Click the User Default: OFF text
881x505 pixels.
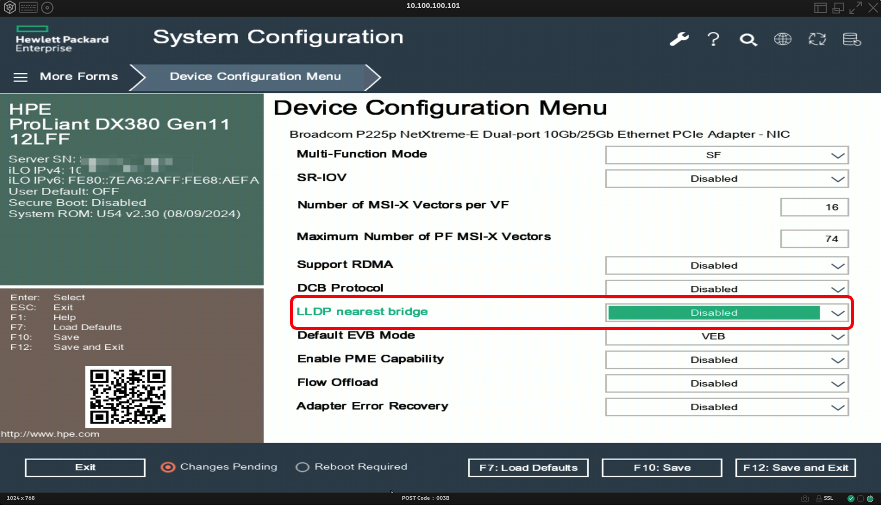click(x=63, y=192)
